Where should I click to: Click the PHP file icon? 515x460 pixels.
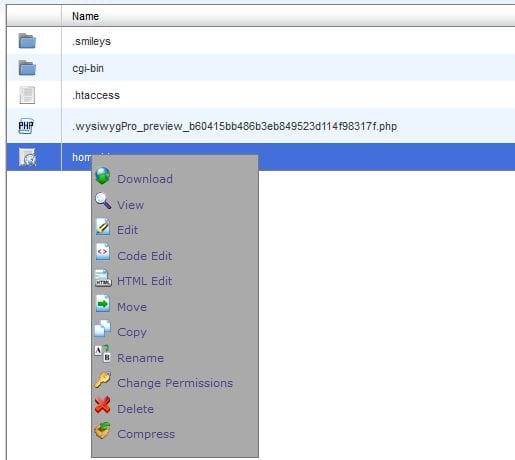point(26,126)
